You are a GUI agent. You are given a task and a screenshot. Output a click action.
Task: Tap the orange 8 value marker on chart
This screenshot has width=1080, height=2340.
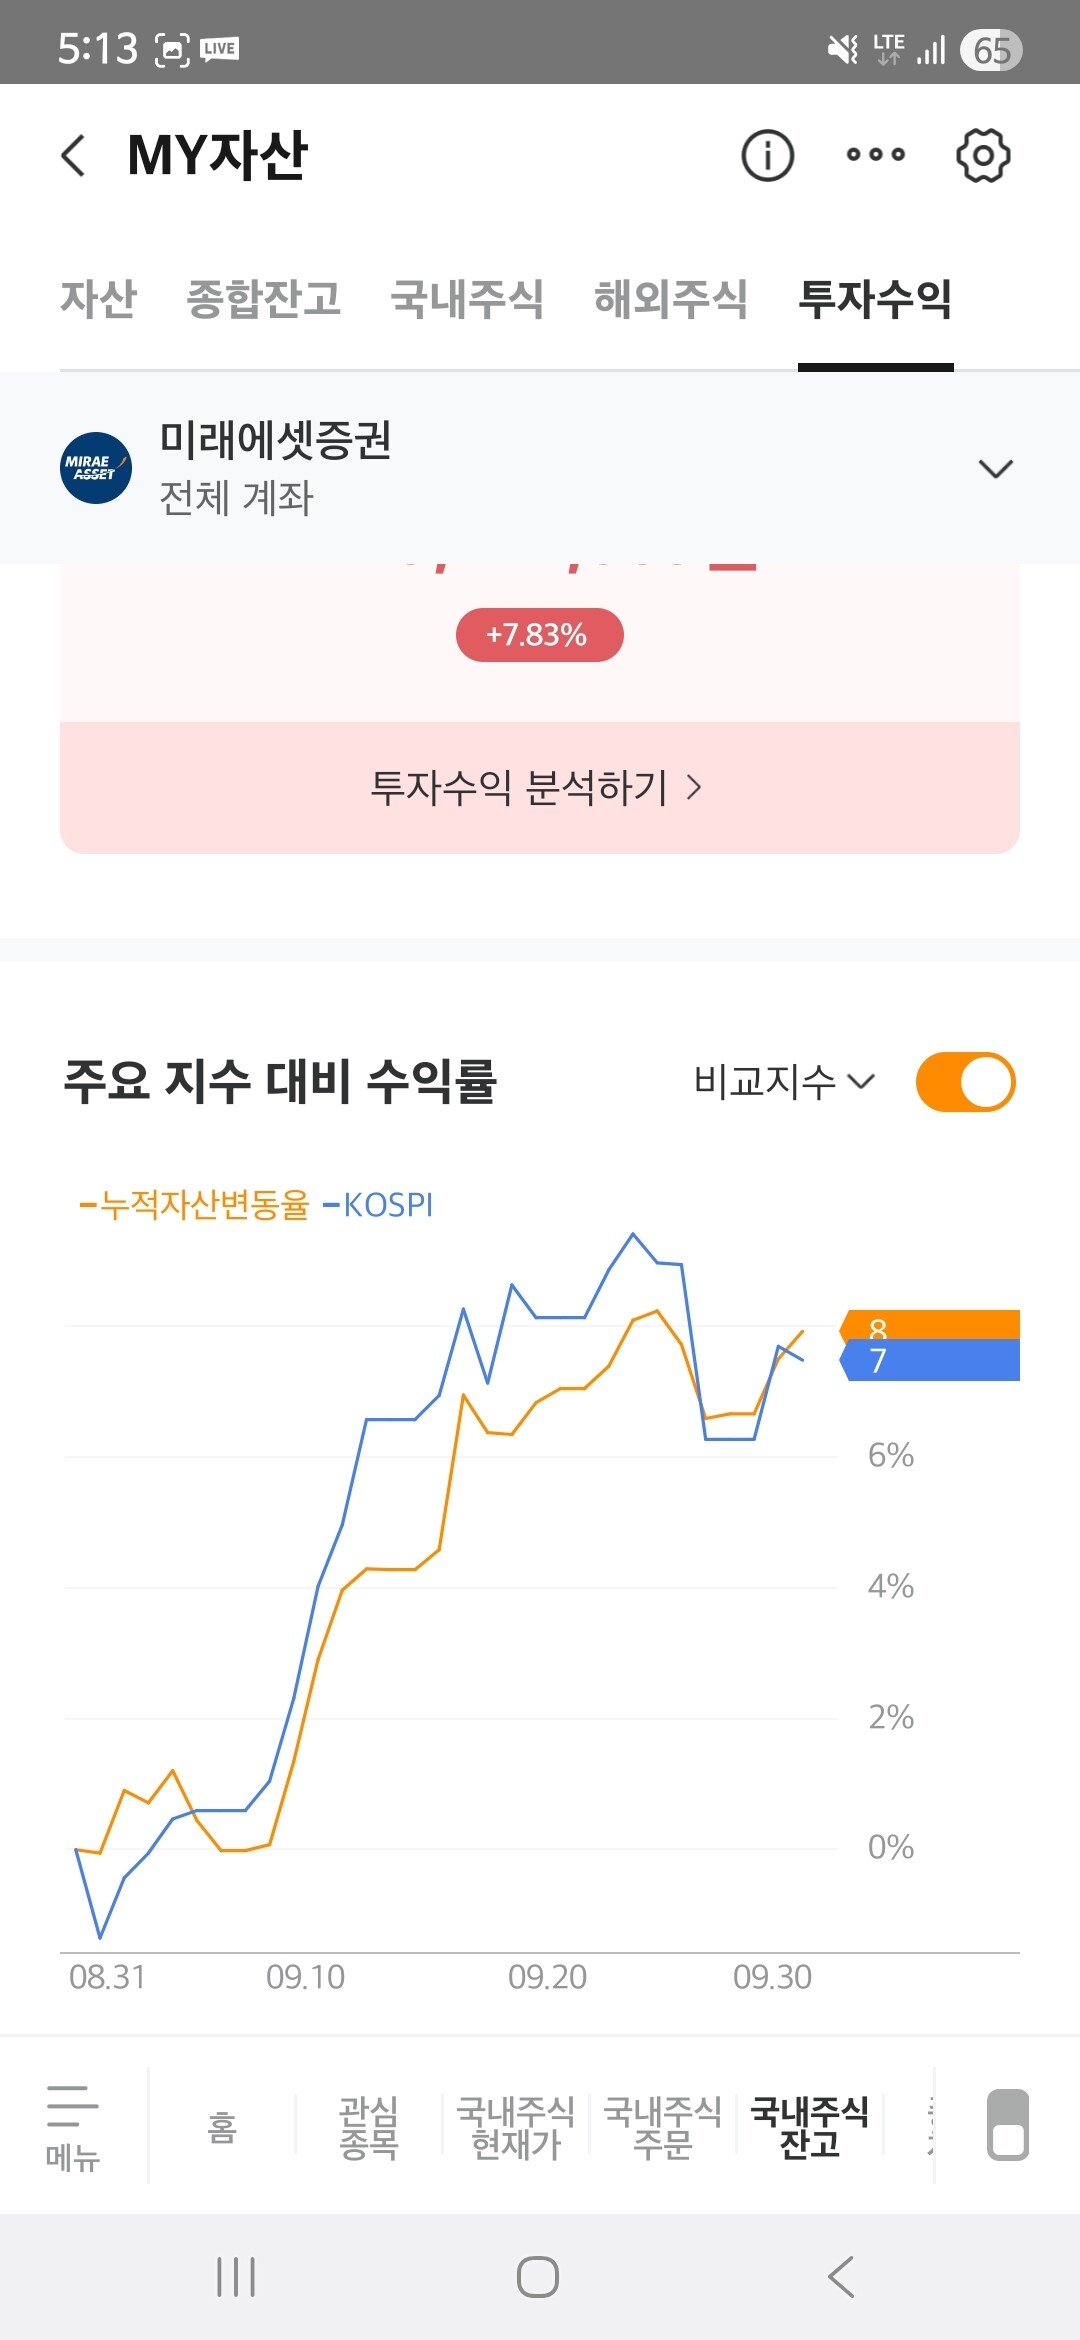point(930,1324)
